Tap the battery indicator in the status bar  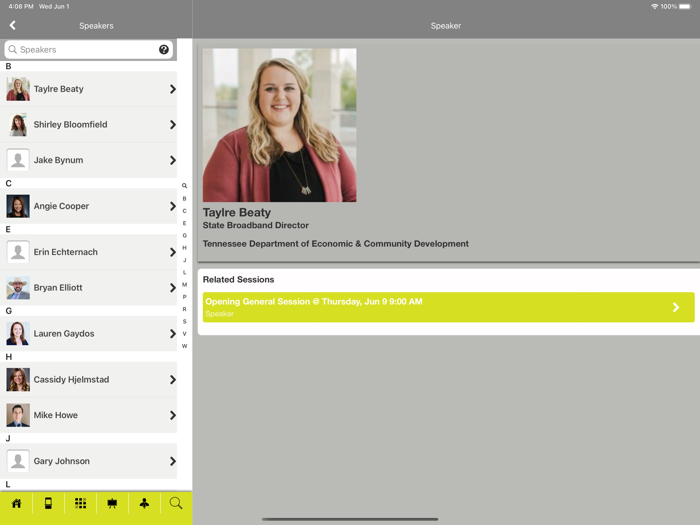(x=685, y=6)
